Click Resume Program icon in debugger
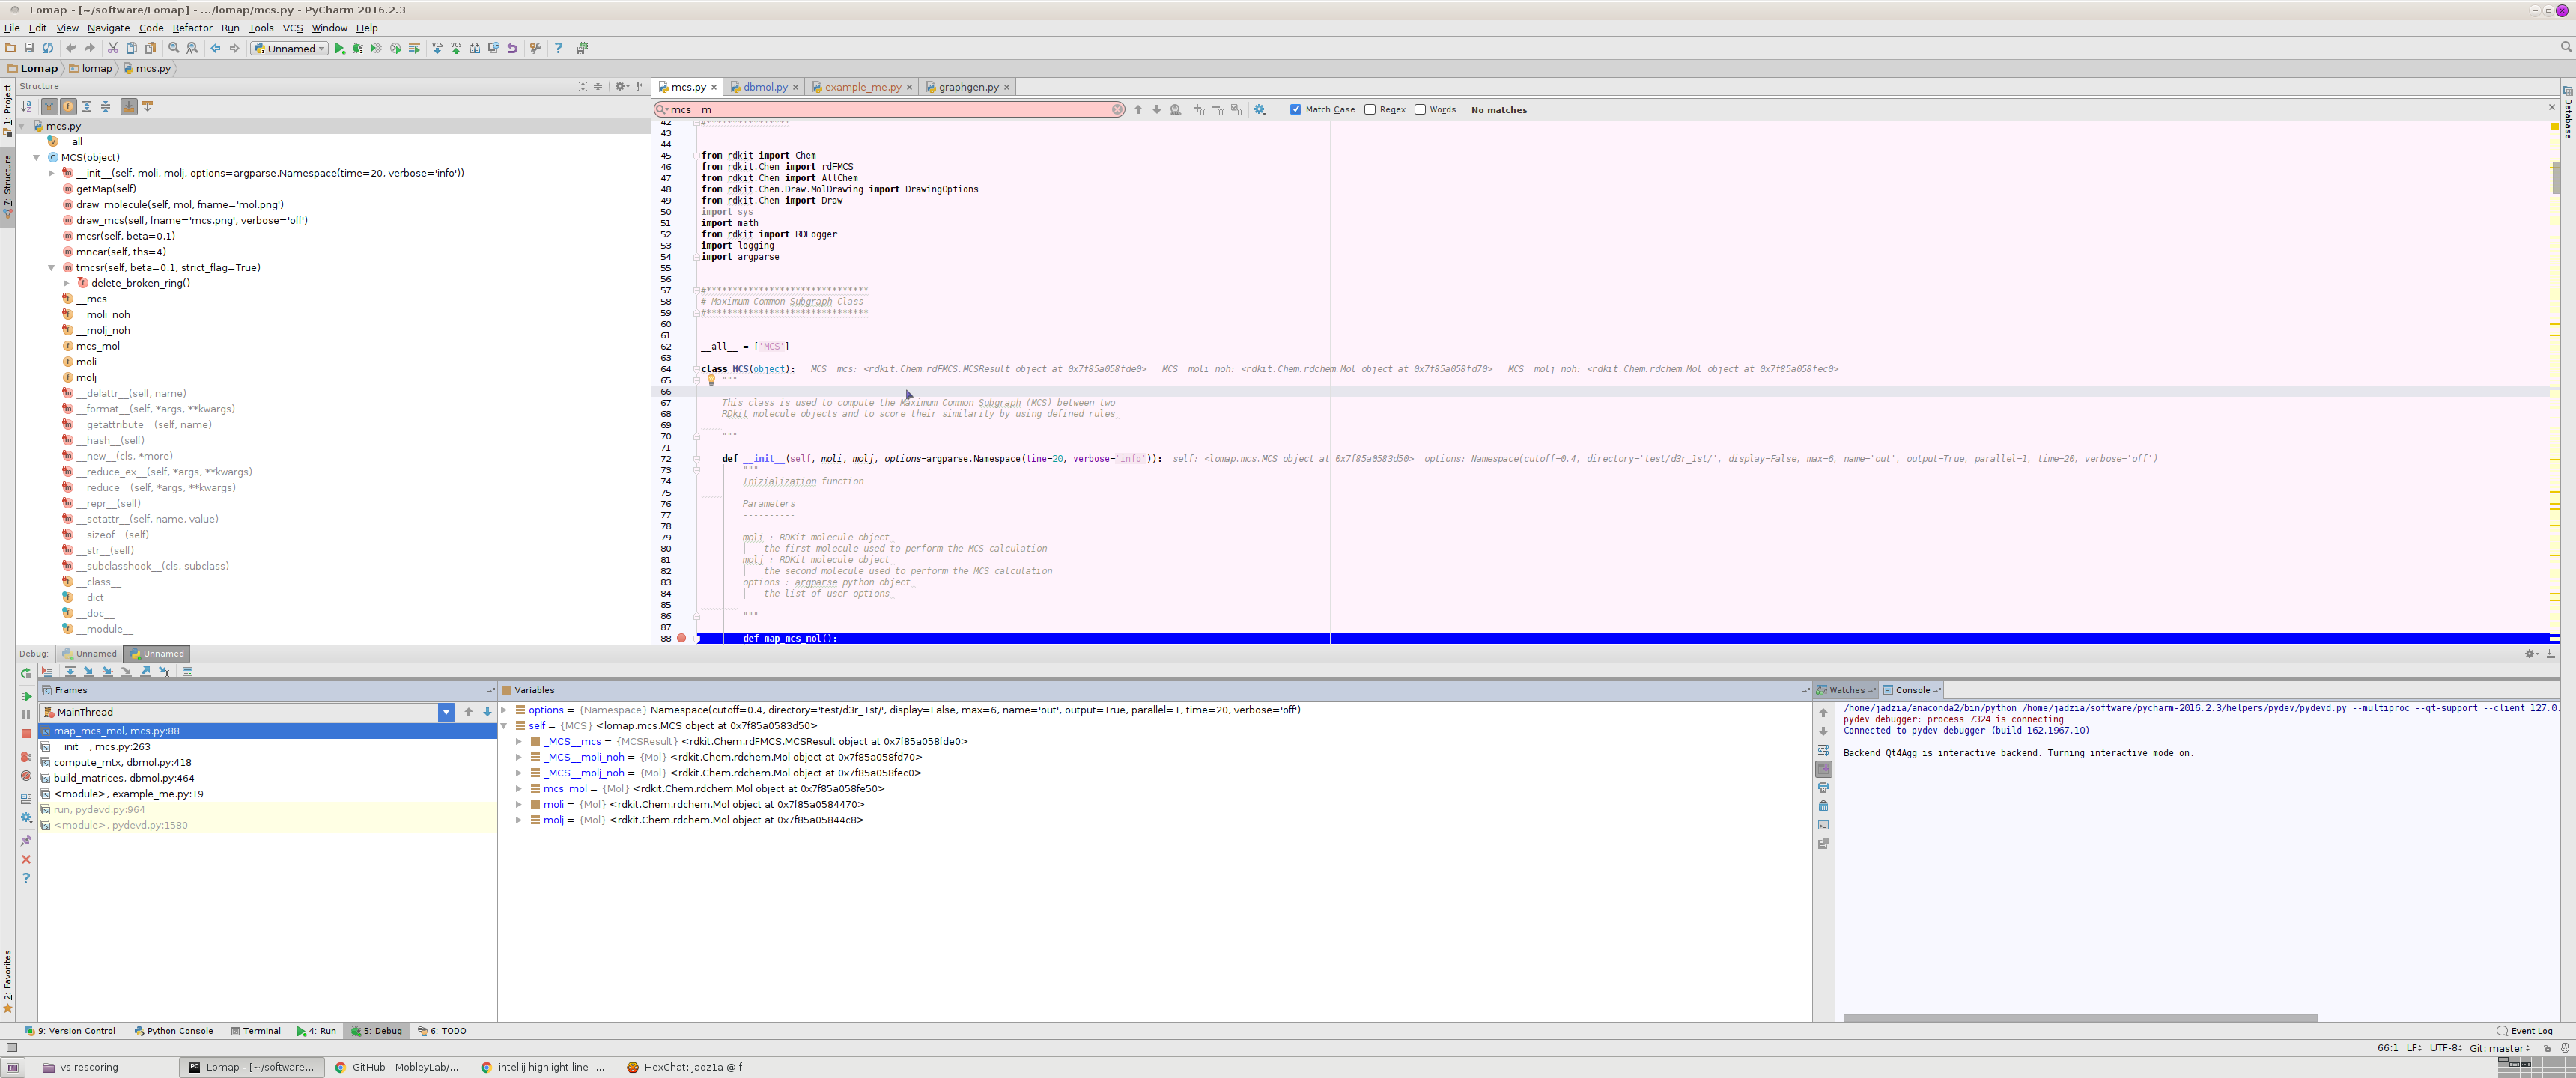 coord(26,697)
